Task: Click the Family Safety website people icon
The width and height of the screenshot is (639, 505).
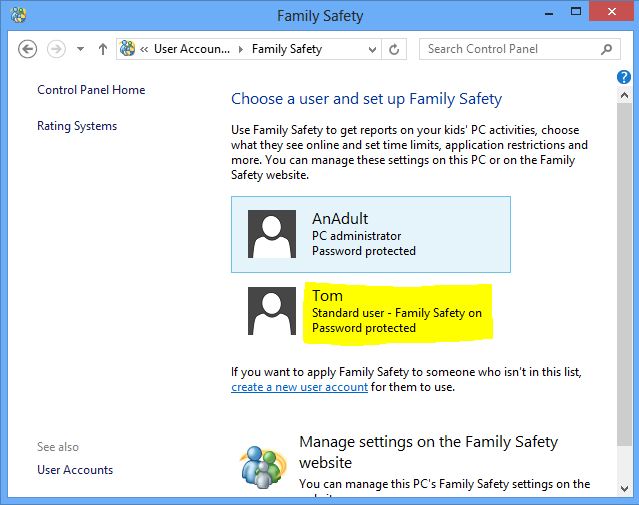Action: (x=263, y=467)
